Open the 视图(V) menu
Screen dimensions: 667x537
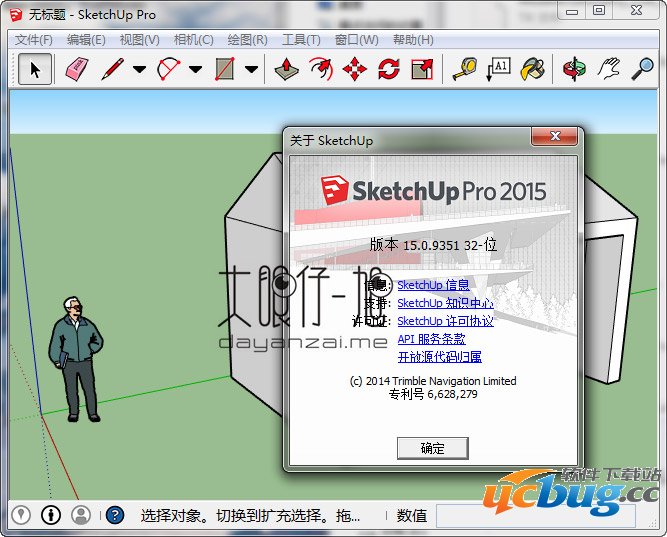coord(140,40)
